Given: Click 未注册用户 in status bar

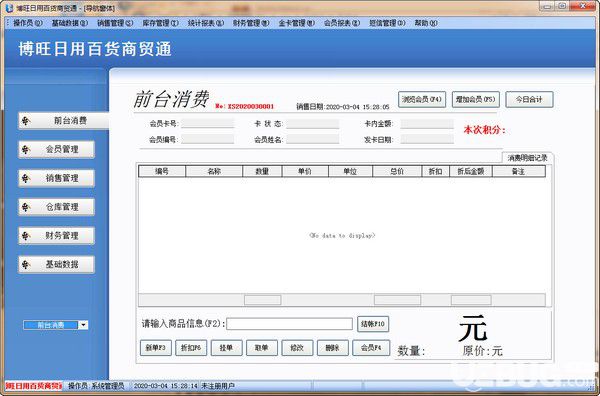Looking at the screenshot, I should tap(218, 386).
